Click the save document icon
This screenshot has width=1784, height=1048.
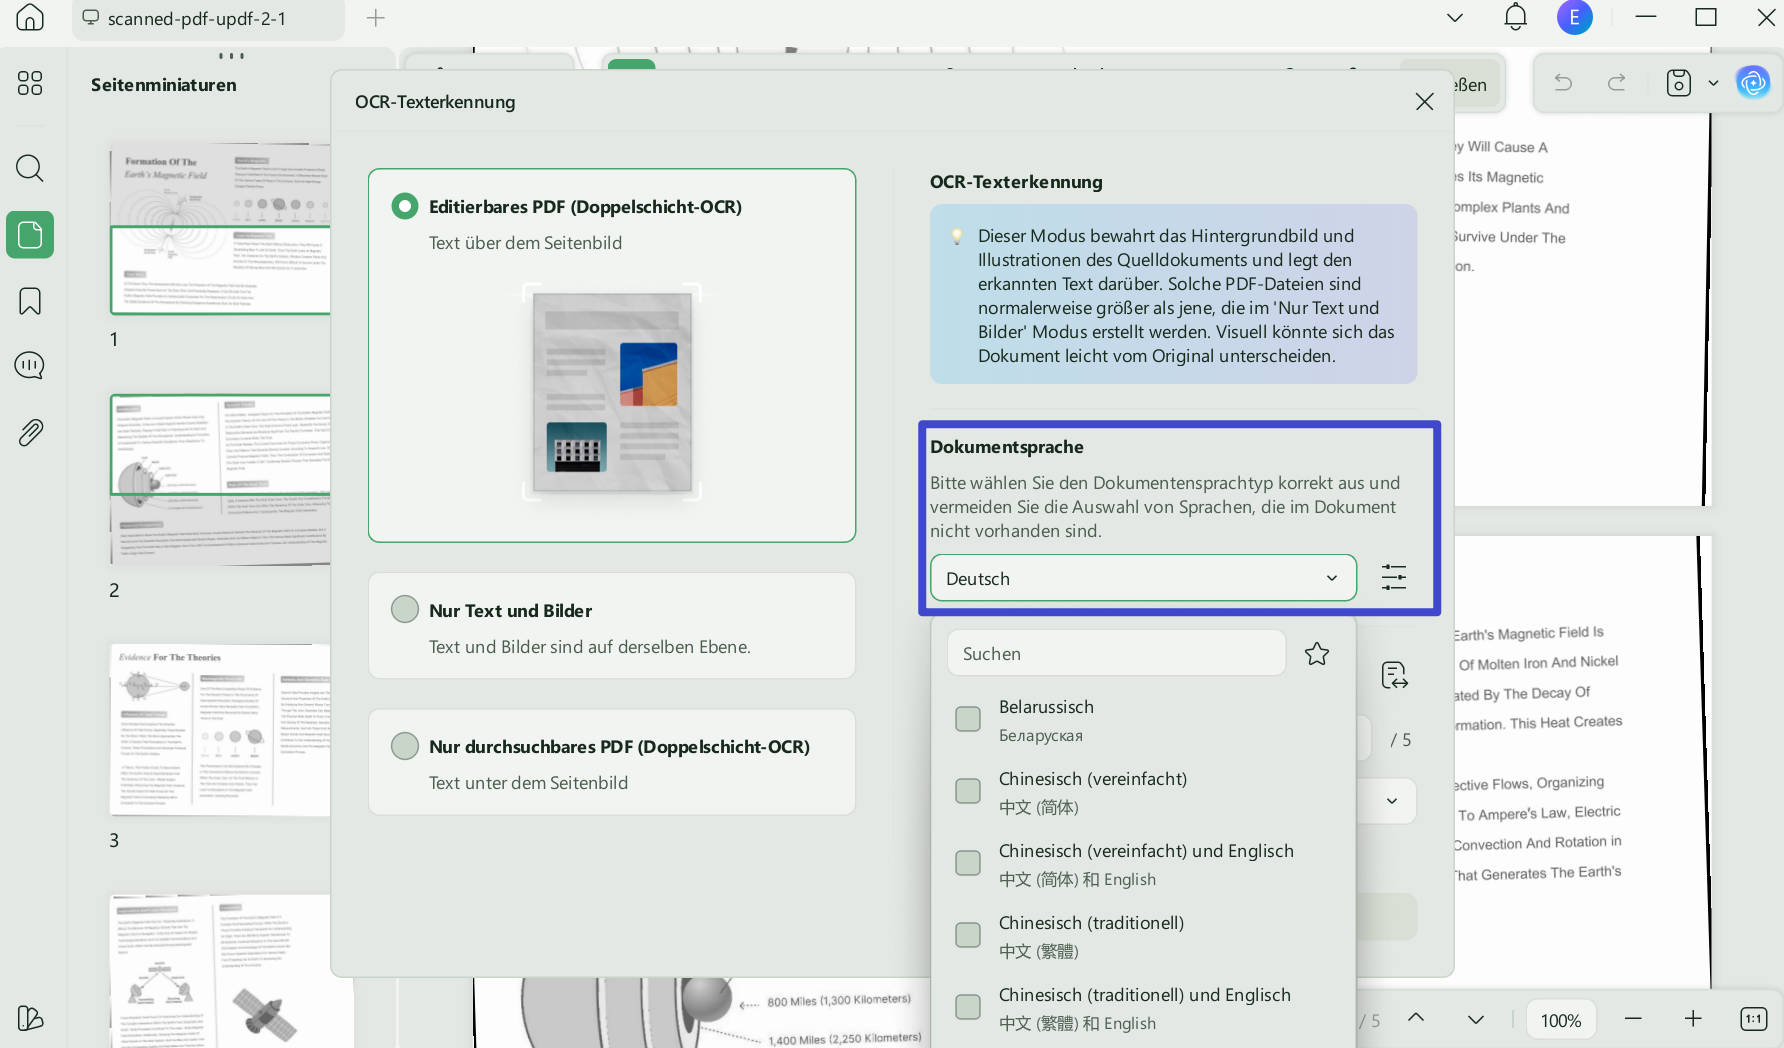(x=1679, y=83)
